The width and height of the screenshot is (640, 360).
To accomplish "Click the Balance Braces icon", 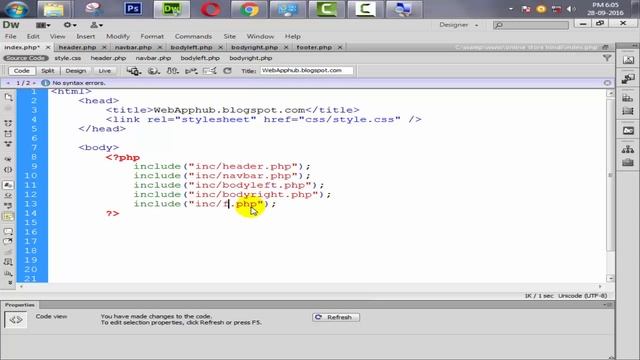I will (x=8, y=169).
